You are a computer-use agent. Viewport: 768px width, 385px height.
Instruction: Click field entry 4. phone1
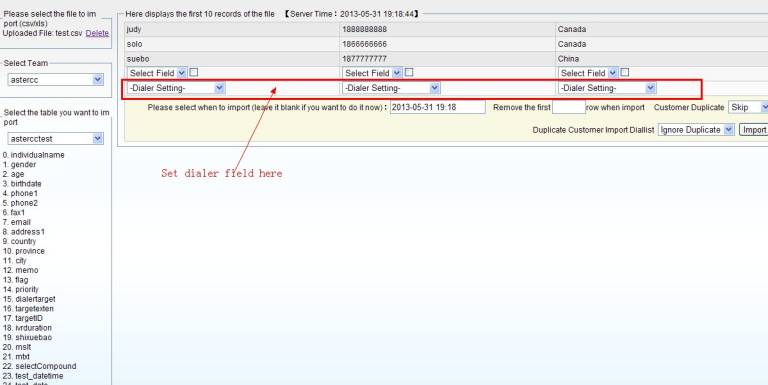20,193
